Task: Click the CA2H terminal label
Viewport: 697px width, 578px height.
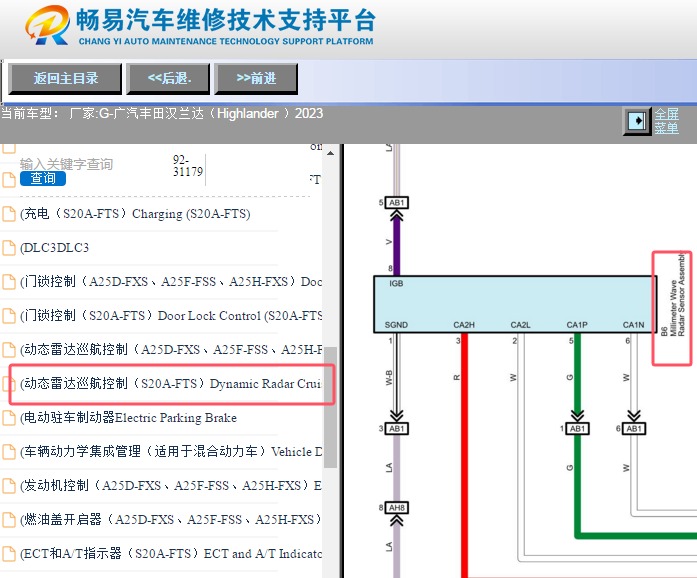Action: pos(464,325)
